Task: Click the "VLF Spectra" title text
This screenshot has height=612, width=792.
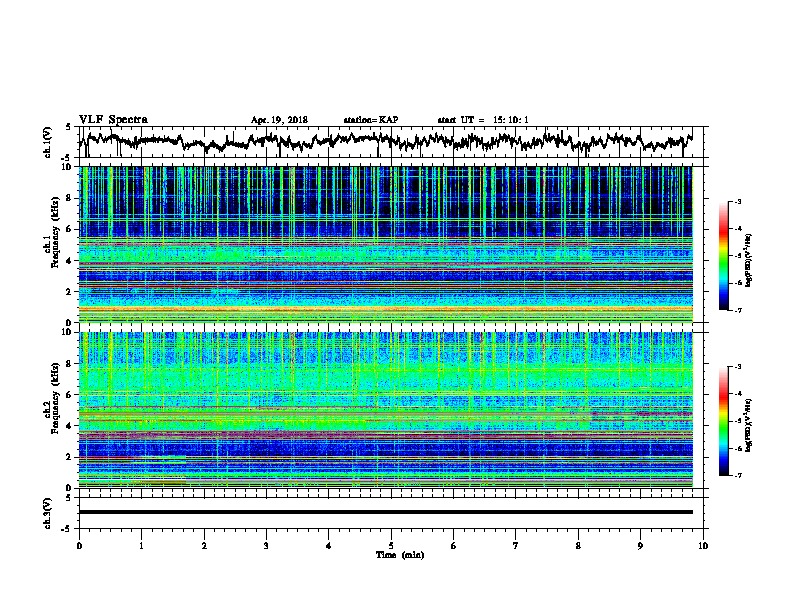Action: click(113, 120)
